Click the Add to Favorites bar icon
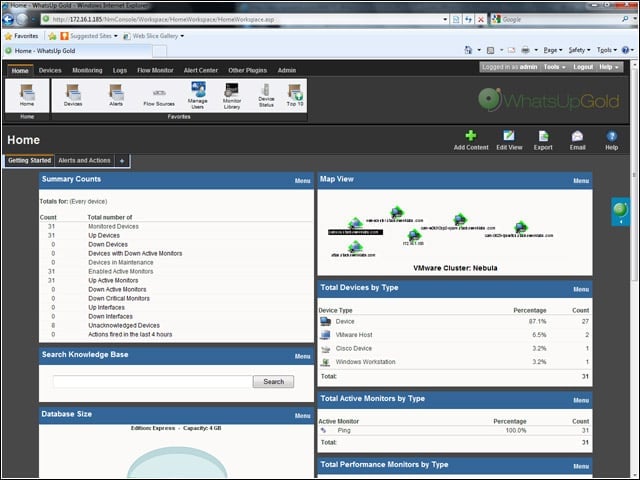Image resolution: width=640 pixels, height=480 pixels. coord(52,36)
